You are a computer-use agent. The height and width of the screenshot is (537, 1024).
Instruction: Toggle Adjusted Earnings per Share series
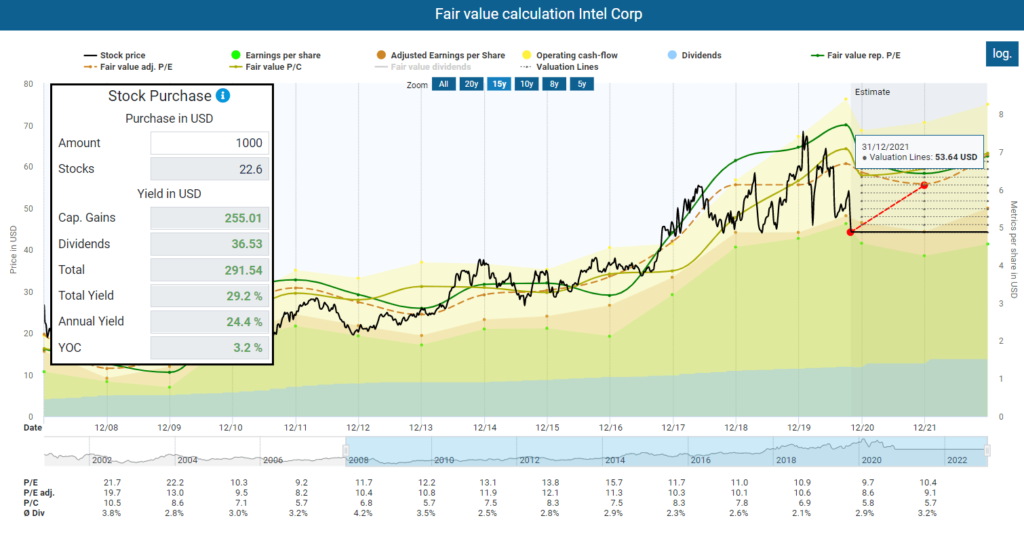[441, 56]
